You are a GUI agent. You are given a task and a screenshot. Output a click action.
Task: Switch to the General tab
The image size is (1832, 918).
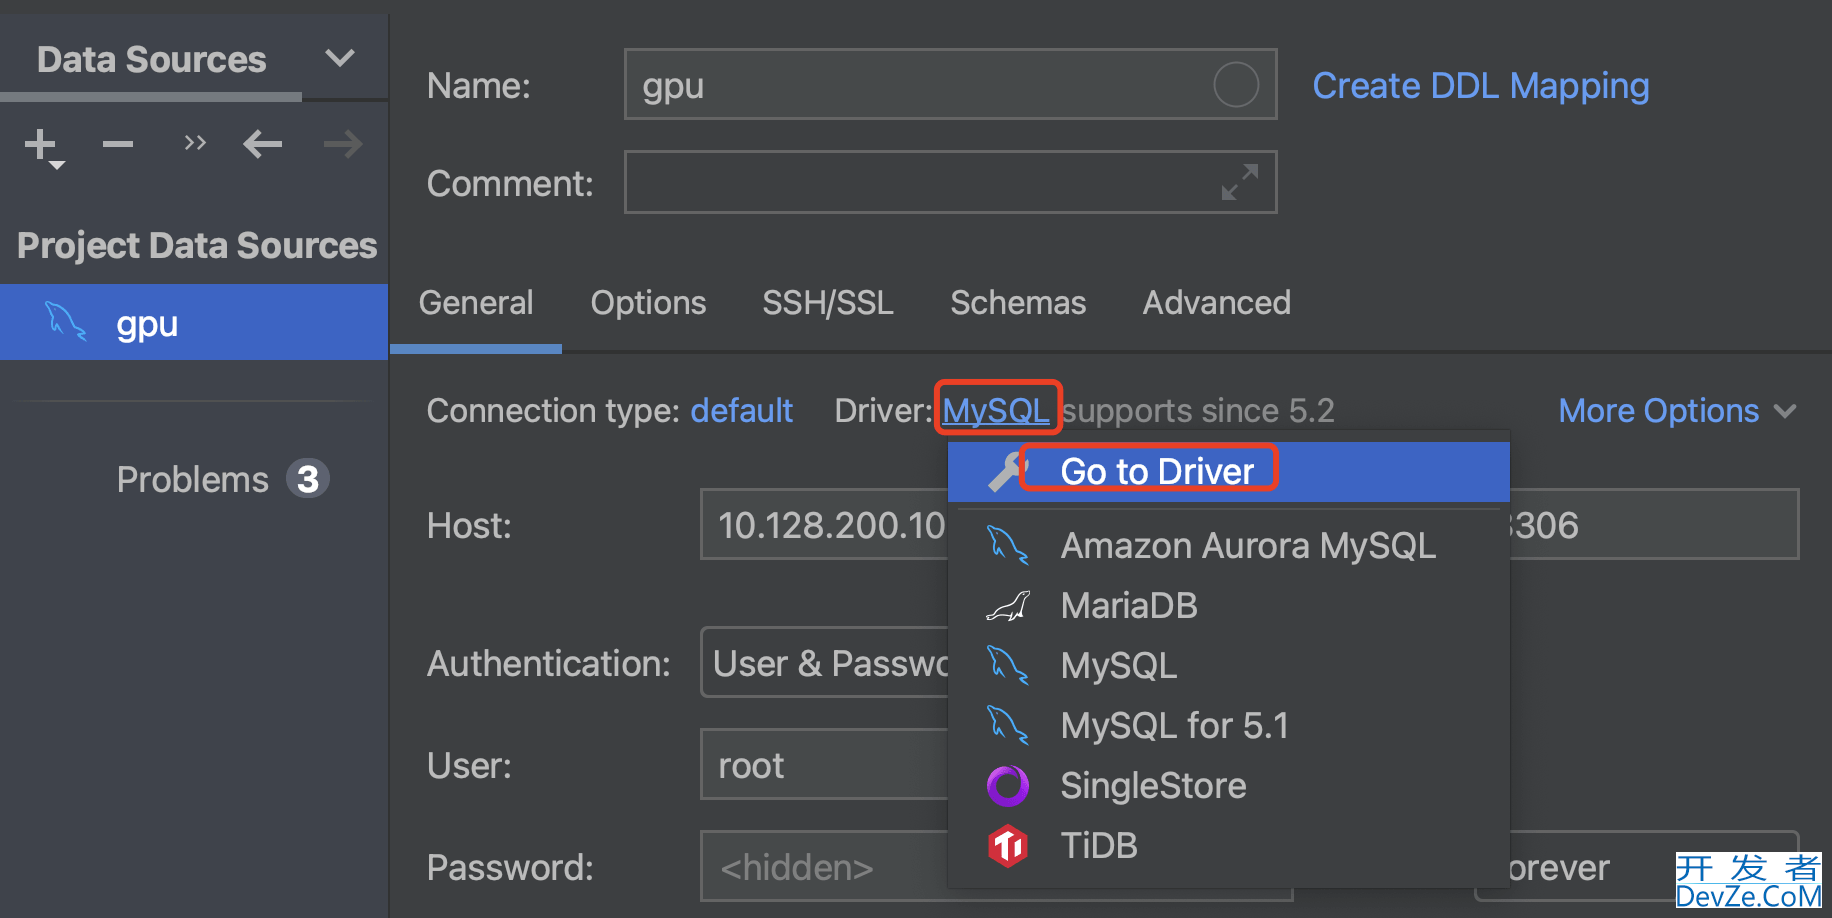click(476, 303)
